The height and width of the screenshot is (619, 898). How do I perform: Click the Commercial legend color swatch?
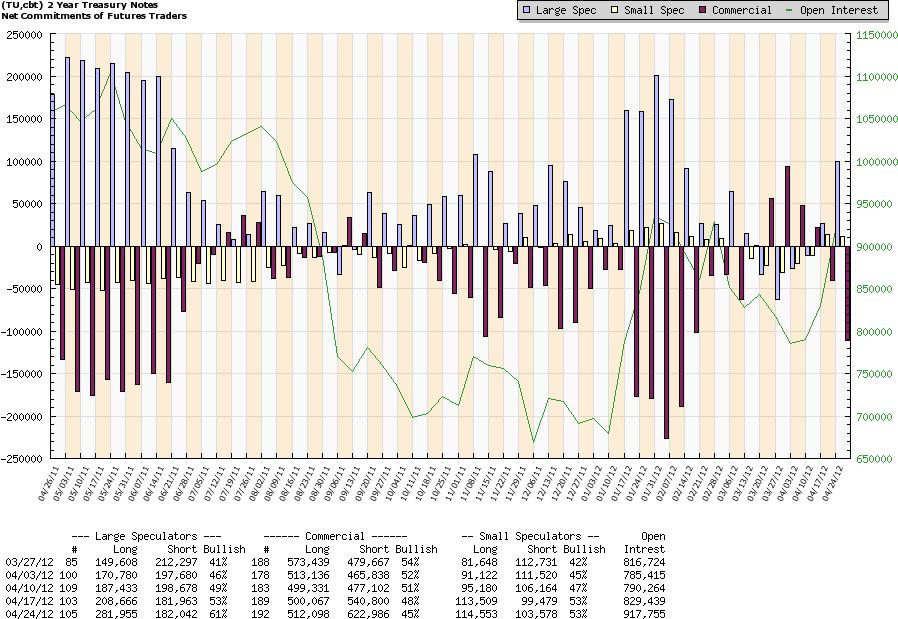(x=703, y=10)
